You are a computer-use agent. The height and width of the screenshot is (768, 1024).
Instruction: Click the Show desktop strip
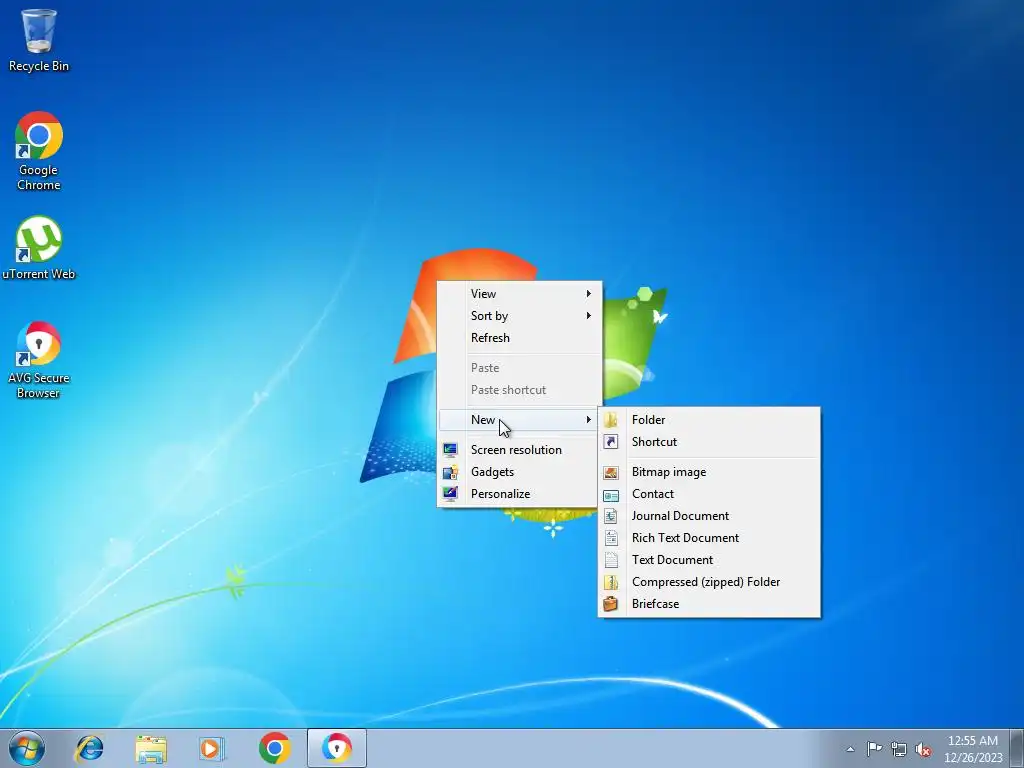[1017, 748]
